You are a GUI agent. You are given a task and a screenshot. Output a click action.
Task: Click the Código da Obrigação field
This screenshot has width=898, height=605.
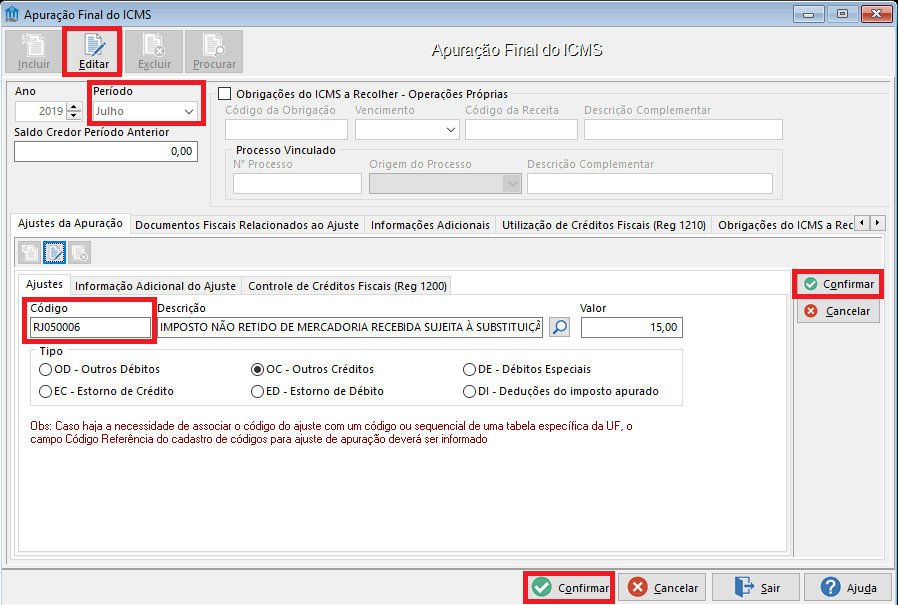[286, 129]
